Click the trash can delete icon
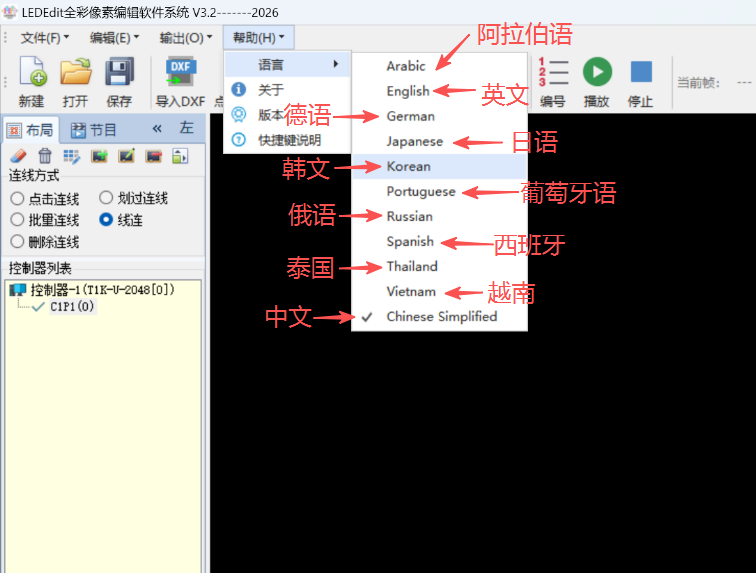The image size is (756, 573). tap(45, 156)
